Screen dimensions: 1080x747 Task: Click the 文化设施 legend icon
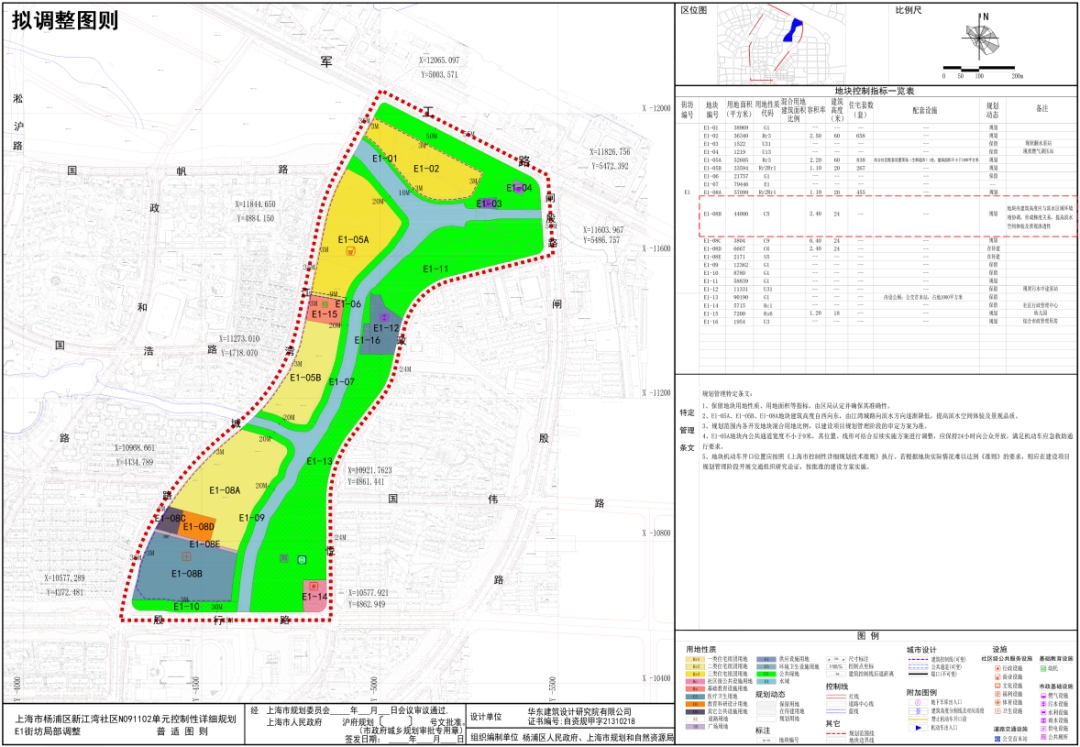tap(997, 686)
